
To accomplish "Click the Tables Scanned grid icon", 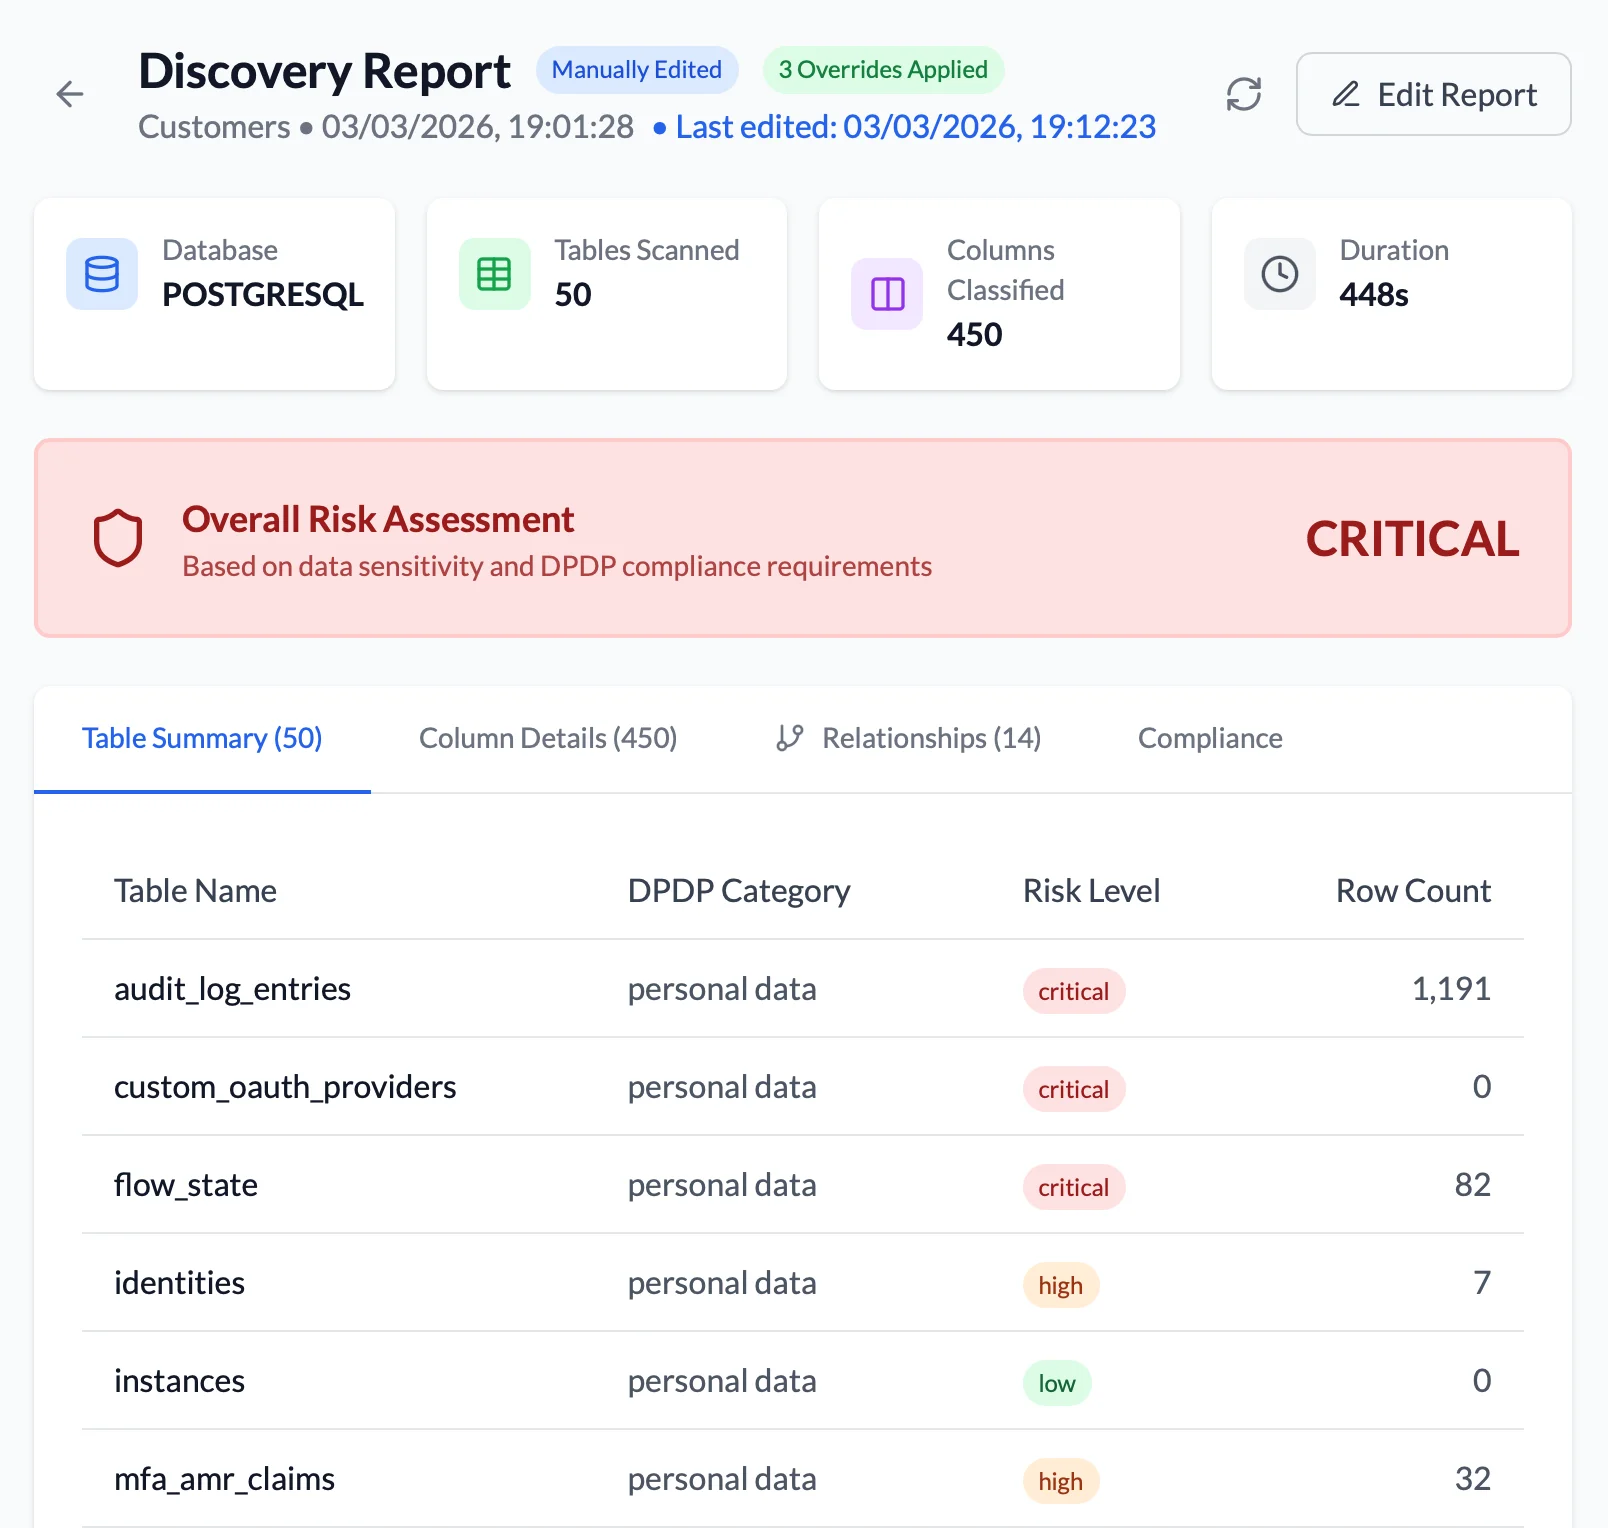I will click(494, 273).
